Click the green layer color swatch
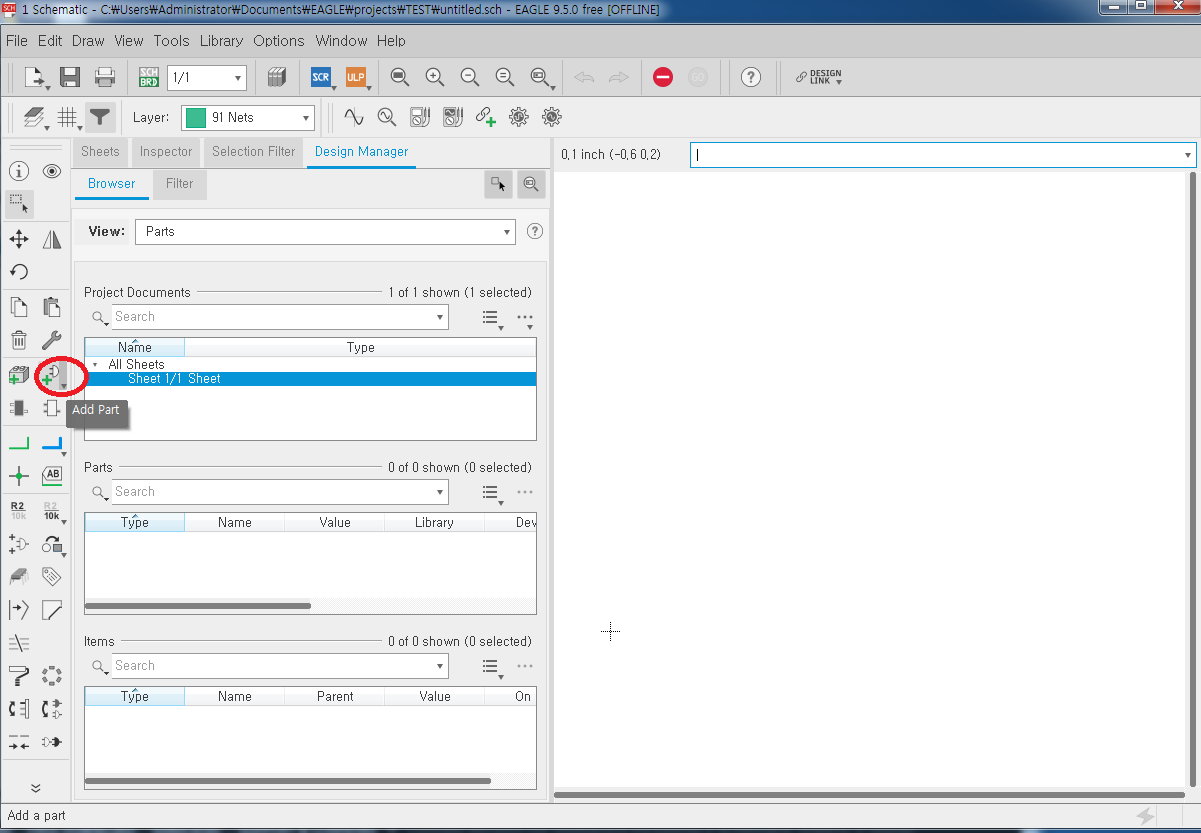1201x833 pixels. click(x=196, y=118)
